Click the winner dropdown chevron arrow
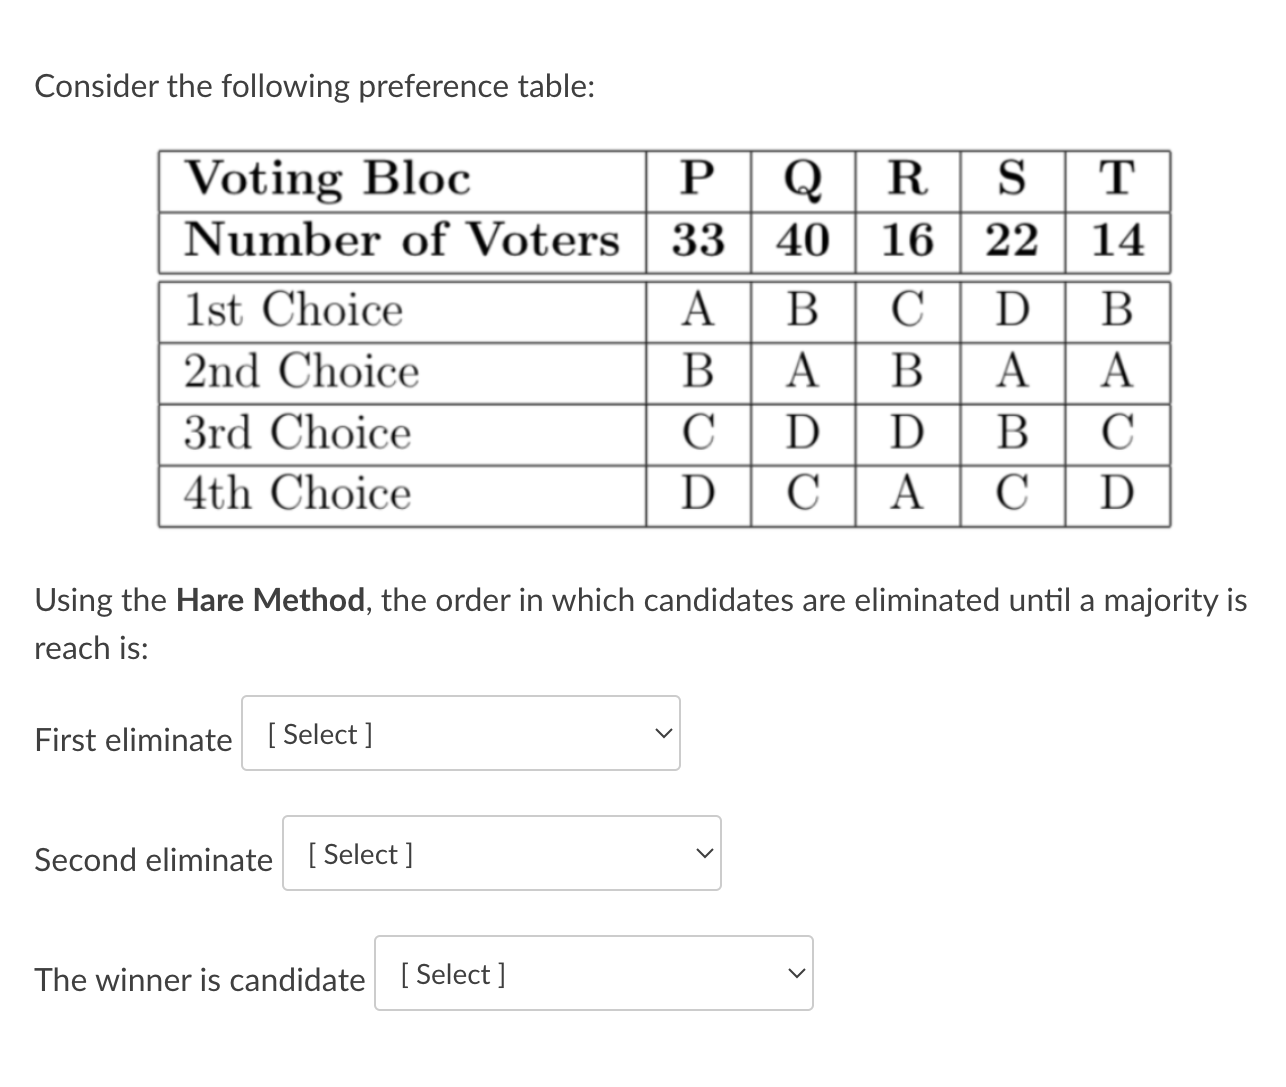 pos(795,974)
